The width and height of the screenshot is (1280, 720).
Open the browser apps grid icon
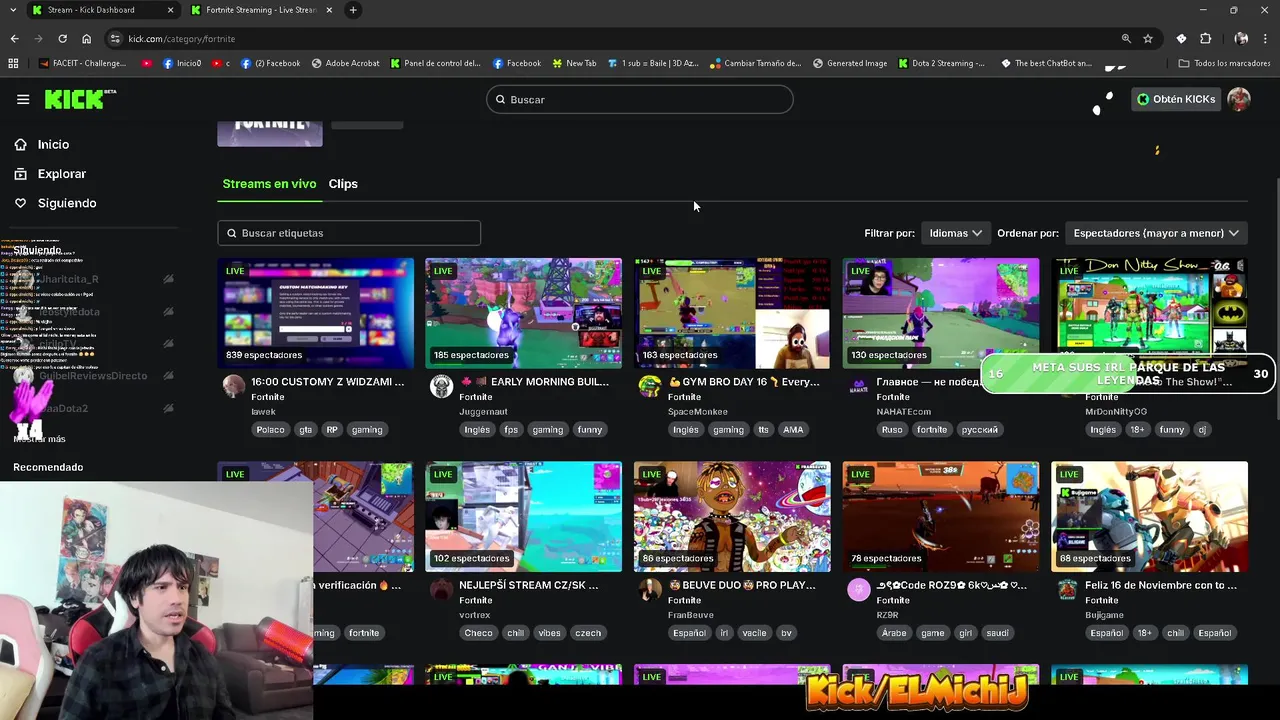(13, 63)
